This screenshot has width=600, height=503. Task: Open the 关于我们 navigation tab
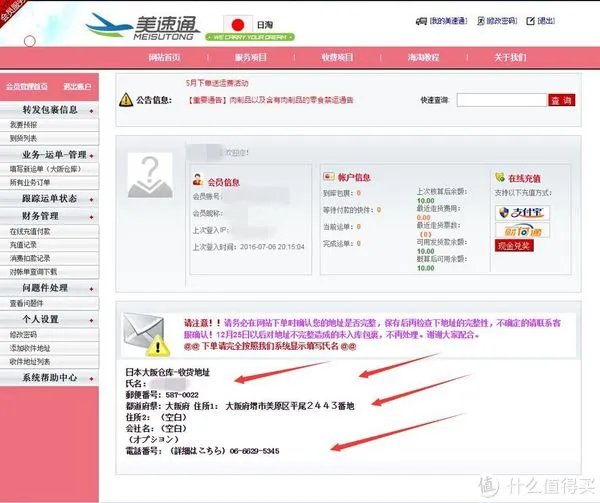point(510,57)
